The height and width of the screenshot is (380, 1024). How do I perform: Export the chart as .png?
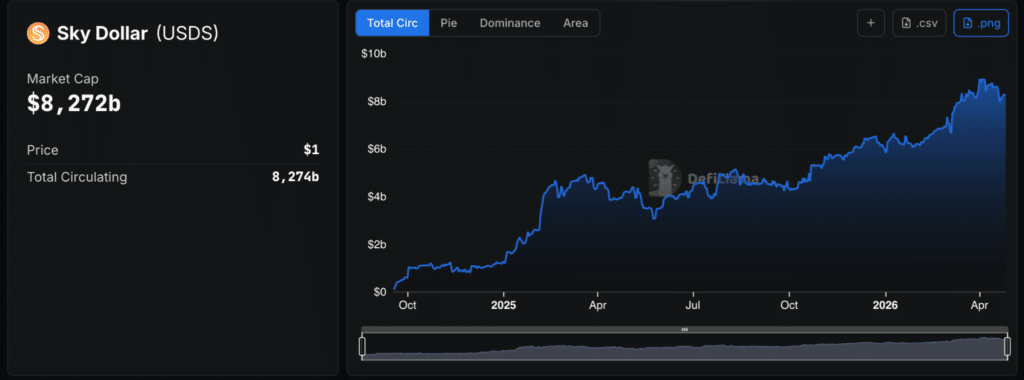click(x=981, y=23)
